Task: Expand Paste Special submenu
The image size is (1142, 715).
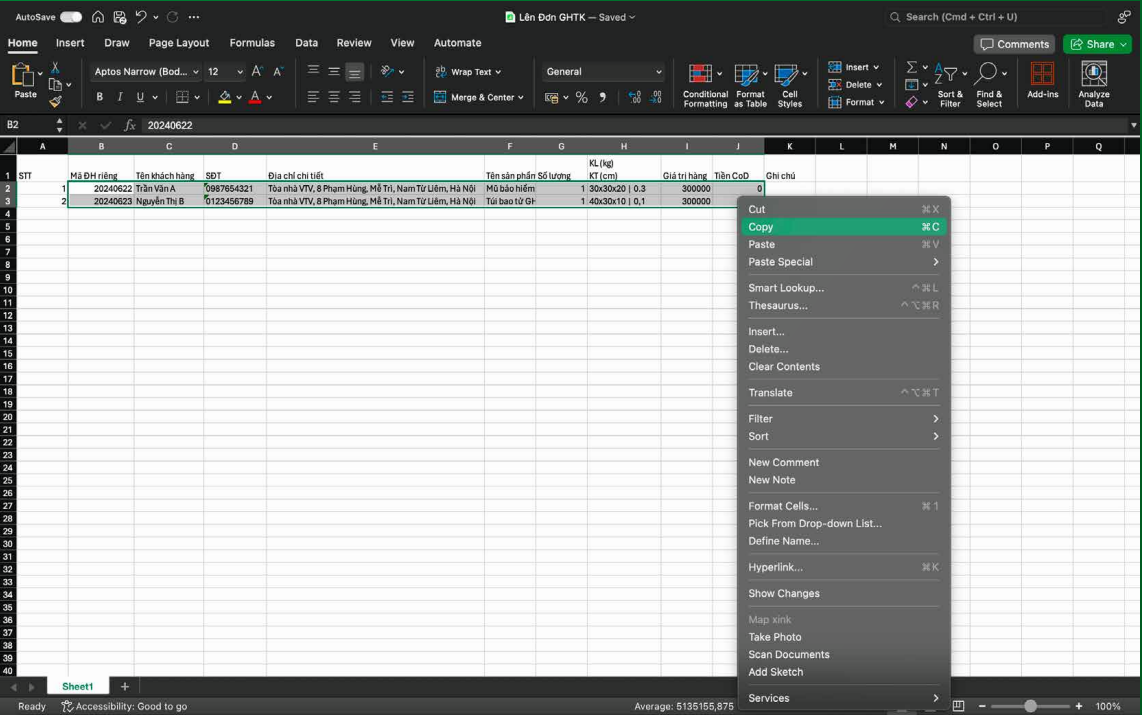Action: pos(843,262)
